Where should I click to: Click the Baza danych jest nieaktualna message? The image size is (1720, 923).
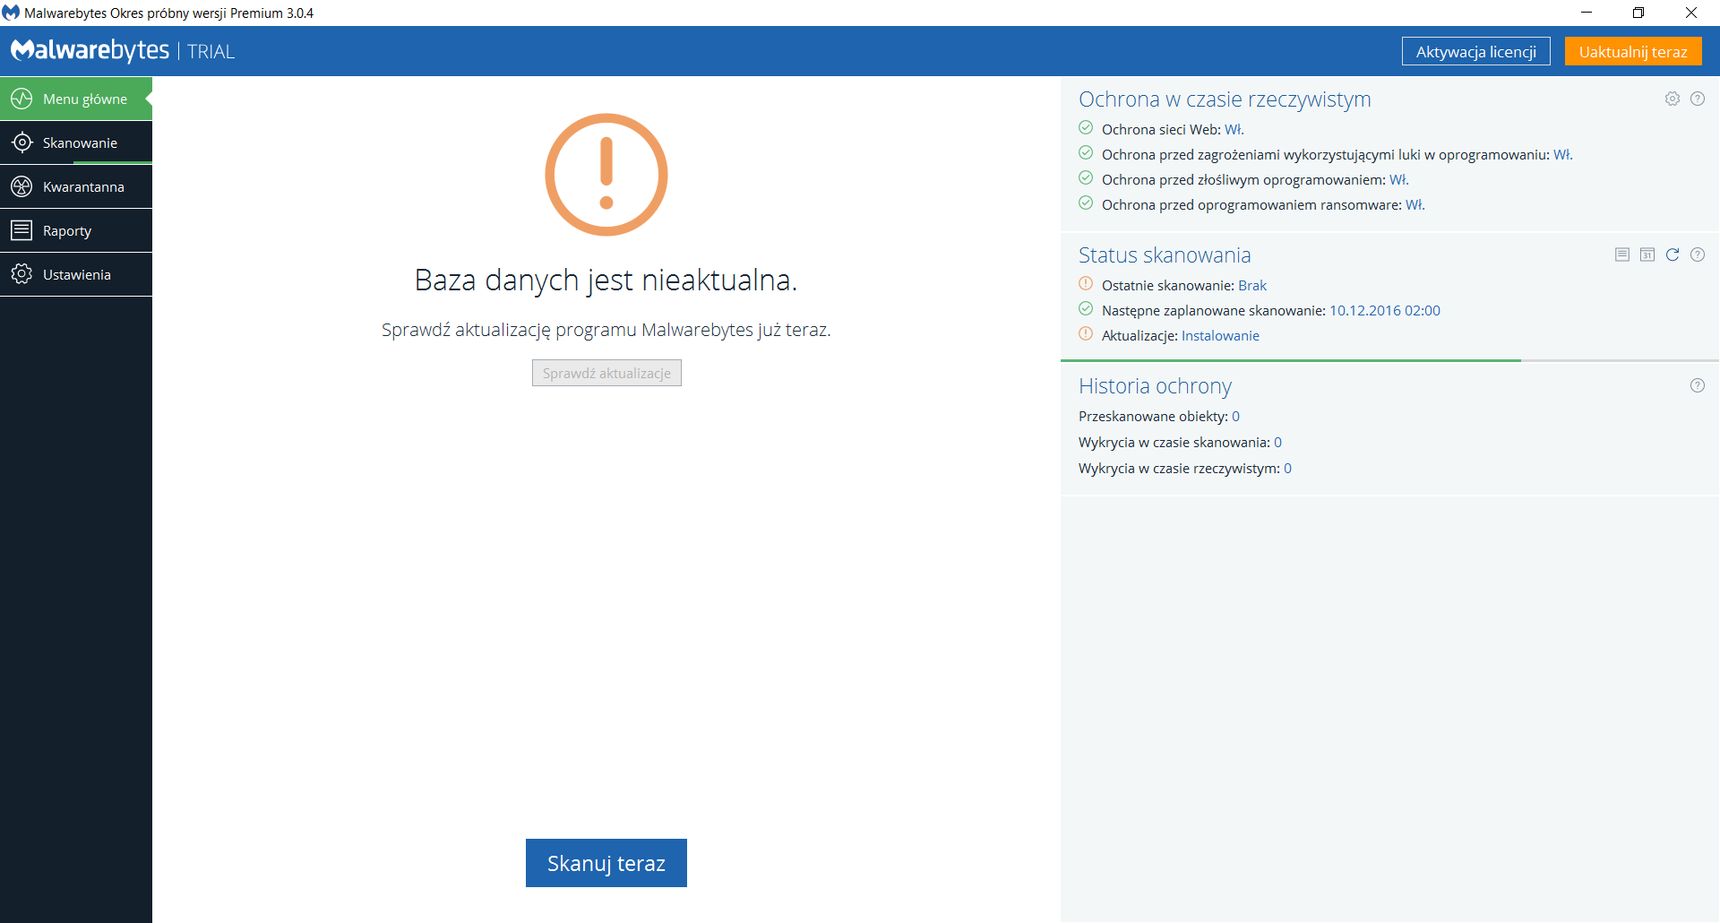click(606, 280)
